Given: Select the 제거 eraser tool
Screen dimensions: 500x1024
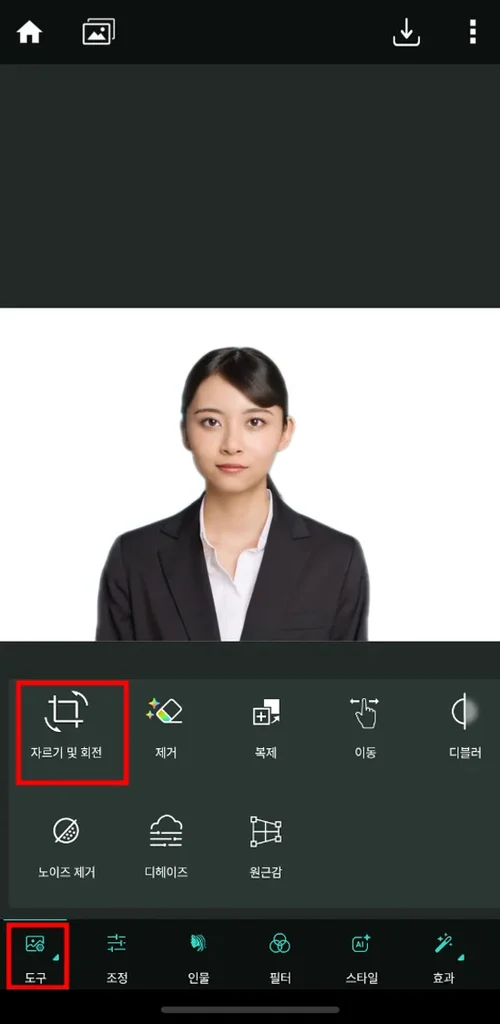Looking at the screenshot, I should 166,726.
